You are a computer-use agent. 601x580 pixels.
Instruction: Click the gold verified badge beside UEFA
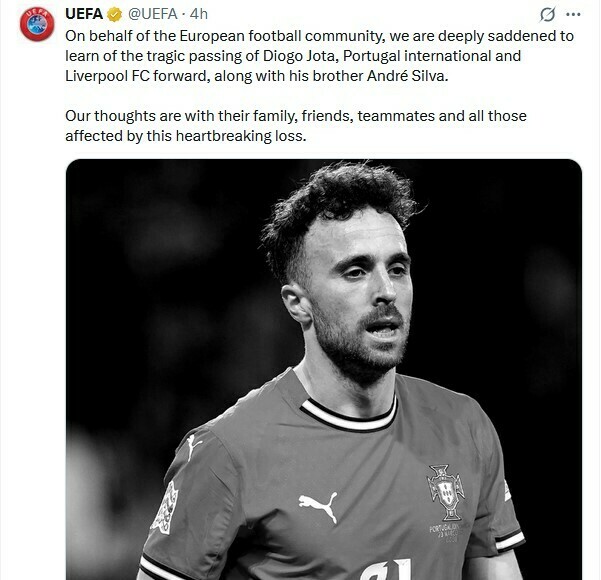(115, 14)
